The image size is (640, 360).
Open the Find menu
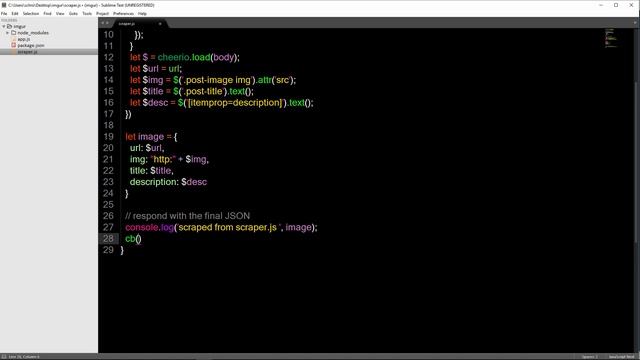[x=47, y=13]
